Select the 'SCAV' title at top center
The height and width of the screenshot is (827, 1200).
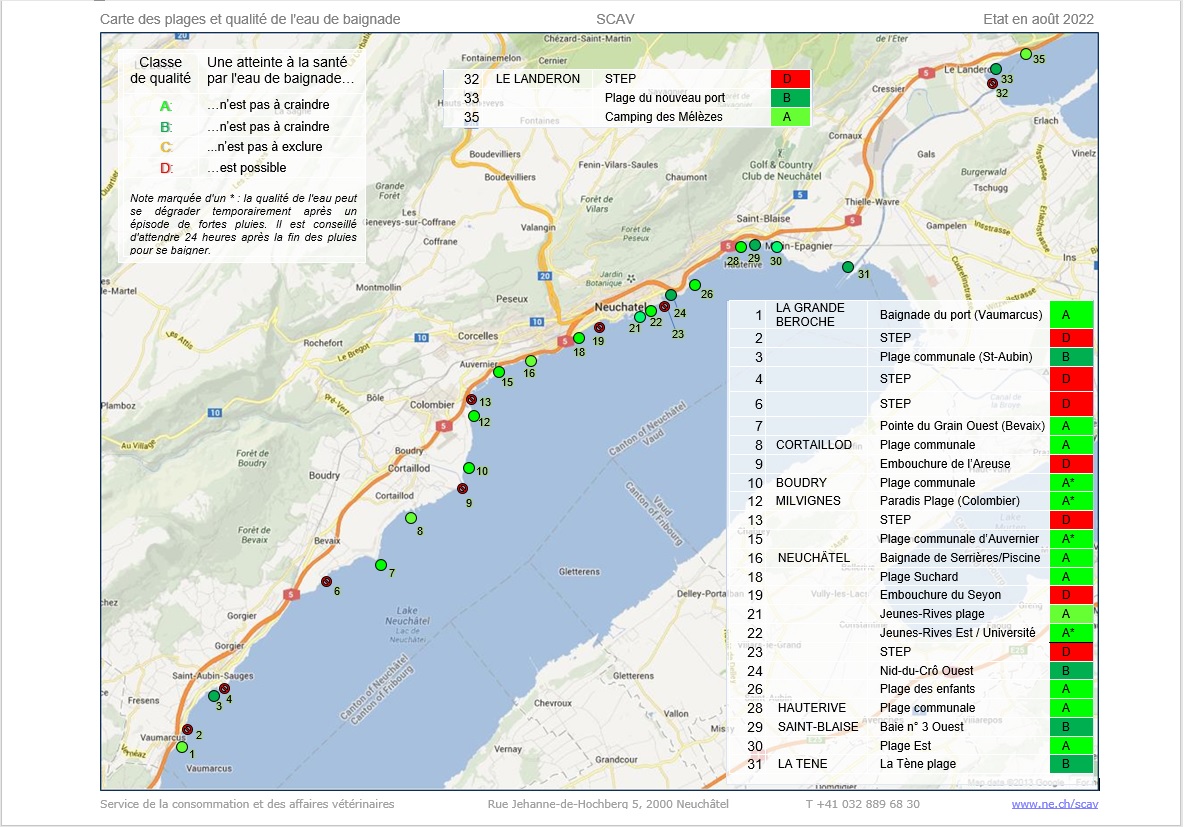pyautogui.click(x=615, y=19)
